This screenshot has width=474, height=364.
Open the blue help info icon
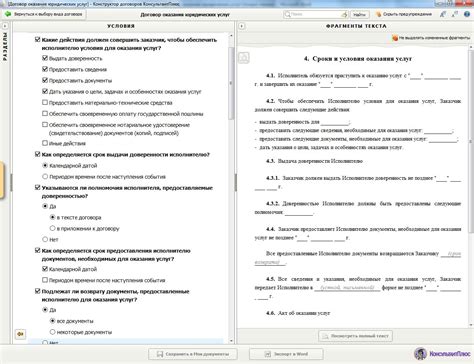click(x=467, y=14)
